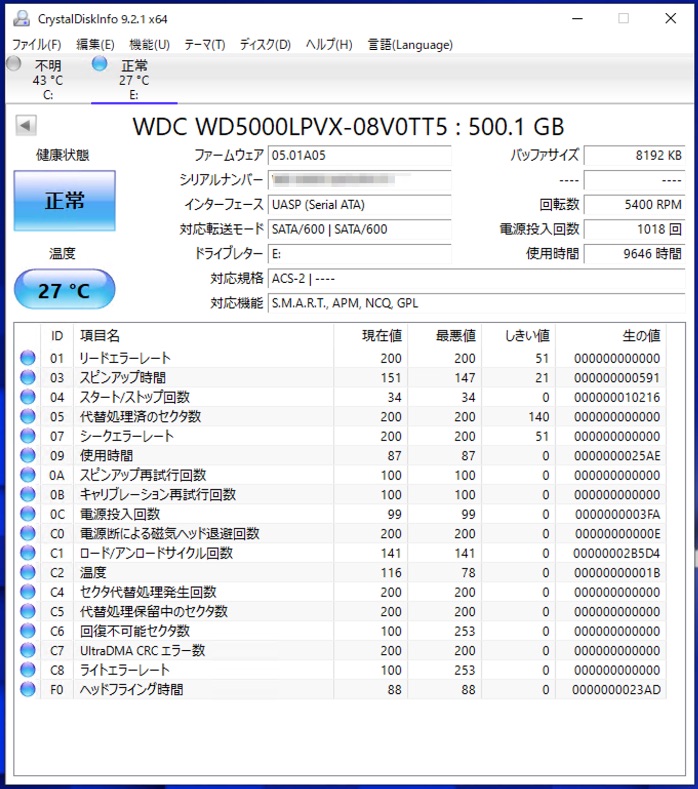This screenshot has height=789, width=698.
Task: Click status orb of スタート/ストップ回数 row
Action: (x=28, y=397)
